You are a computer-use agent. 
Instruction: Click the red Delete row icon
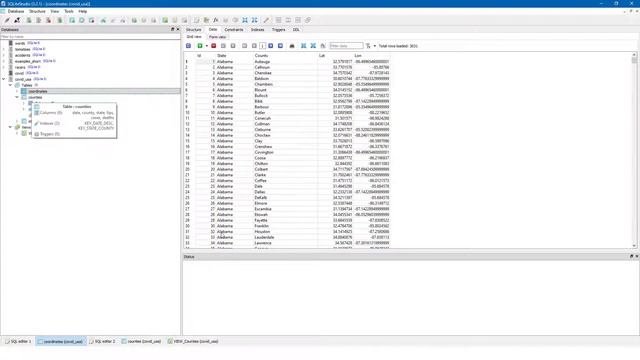pos(213,46)
